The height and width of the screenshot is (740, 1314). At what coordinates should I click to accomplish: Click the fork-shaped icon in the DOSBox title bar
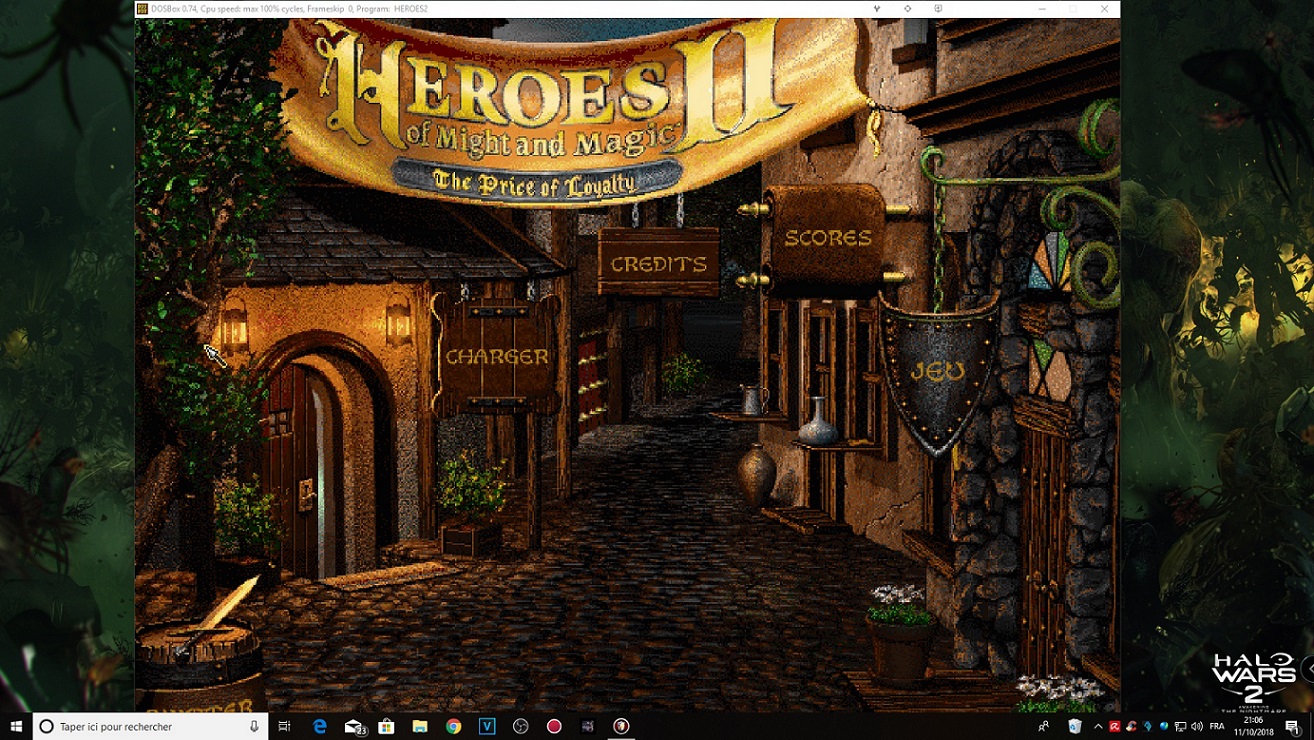click(877, 9)
